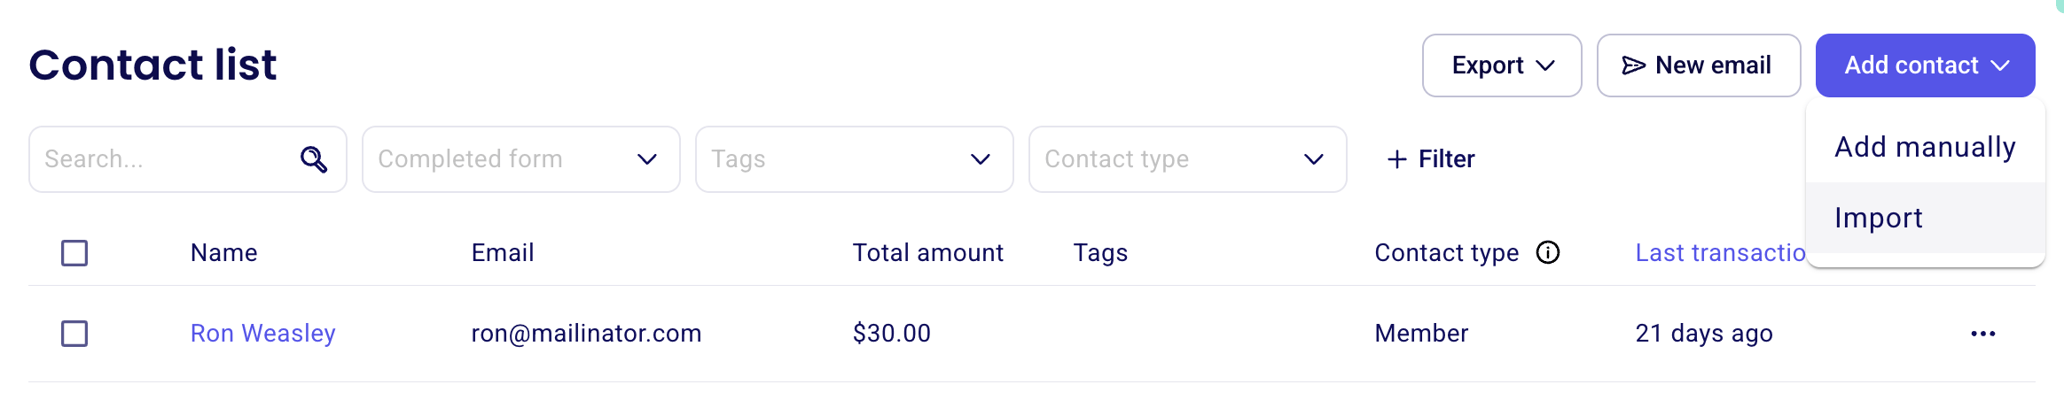Sort by Last transaction column header
2064x400 pixels.
click(1719, 253)
